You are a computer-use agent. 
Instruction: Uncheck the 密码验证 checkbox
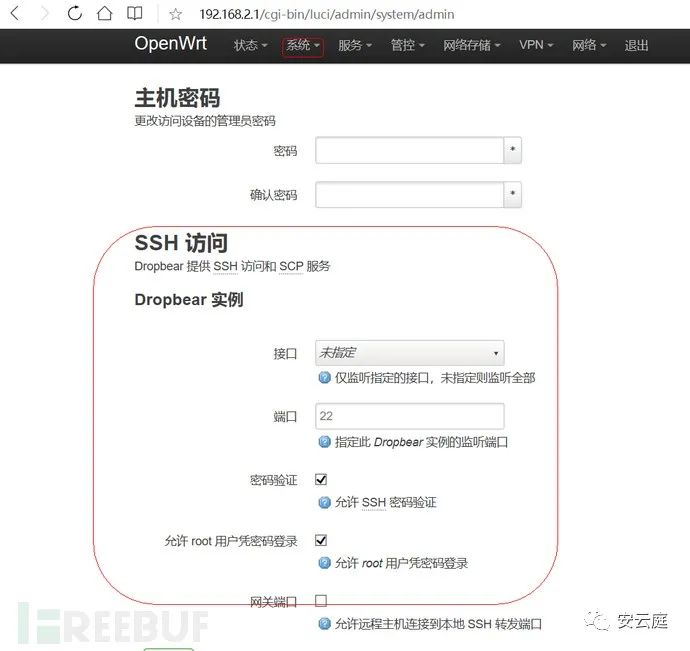point(321,479)
